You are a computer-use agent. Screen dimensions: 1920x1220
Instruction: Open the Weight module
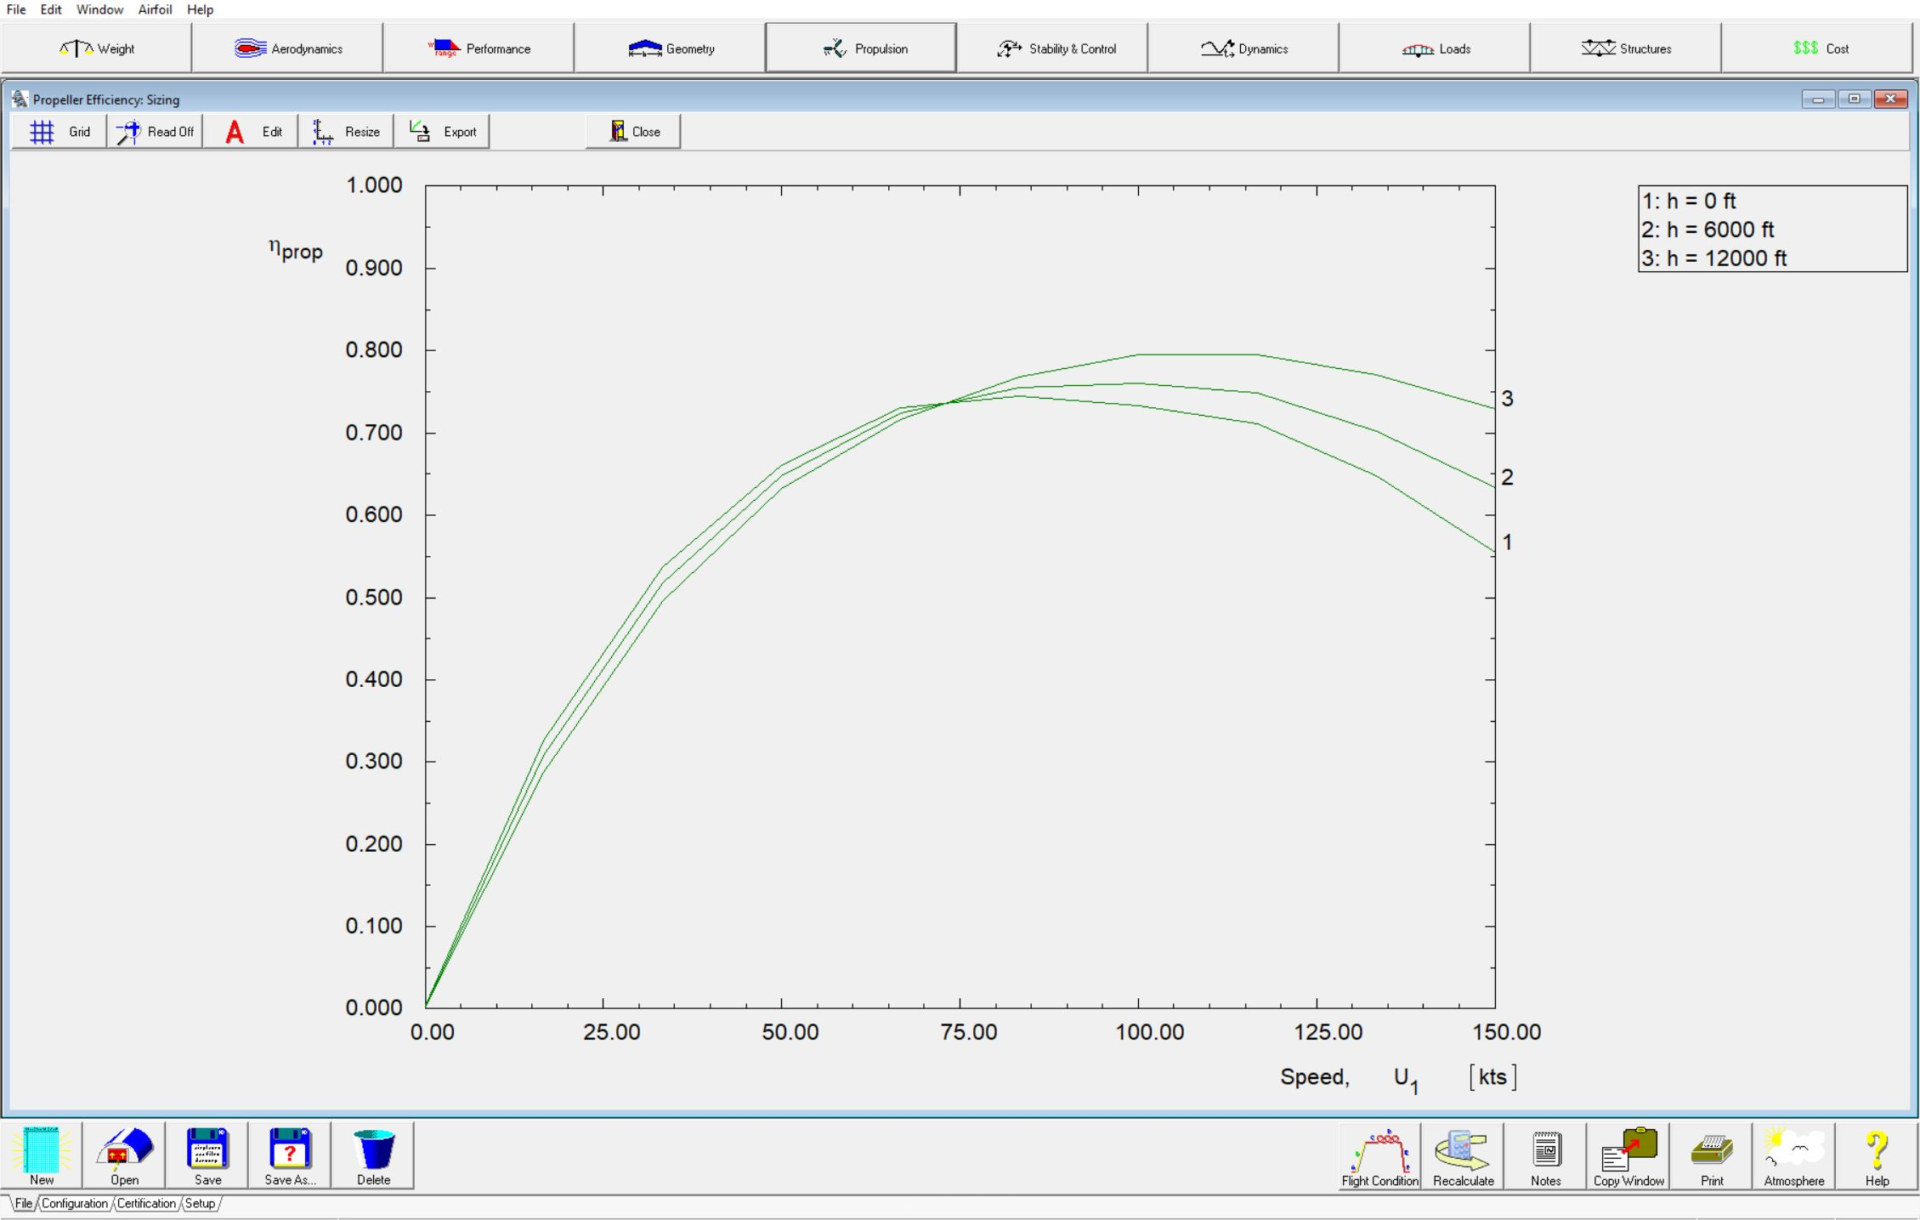(x=98, y=48)
